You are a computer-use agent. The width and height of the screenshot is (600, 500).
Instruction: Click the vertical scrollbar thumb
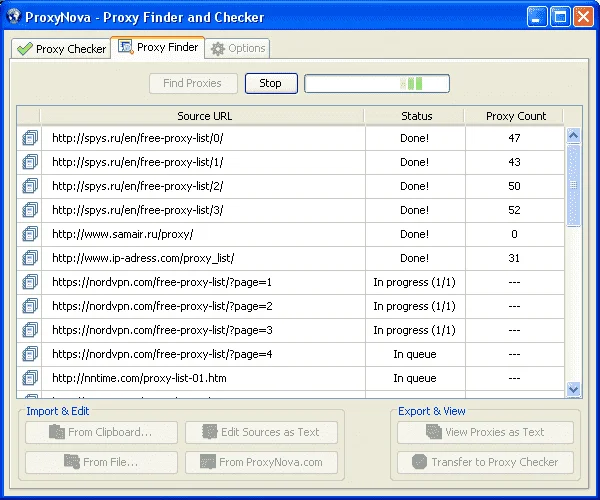573,186
